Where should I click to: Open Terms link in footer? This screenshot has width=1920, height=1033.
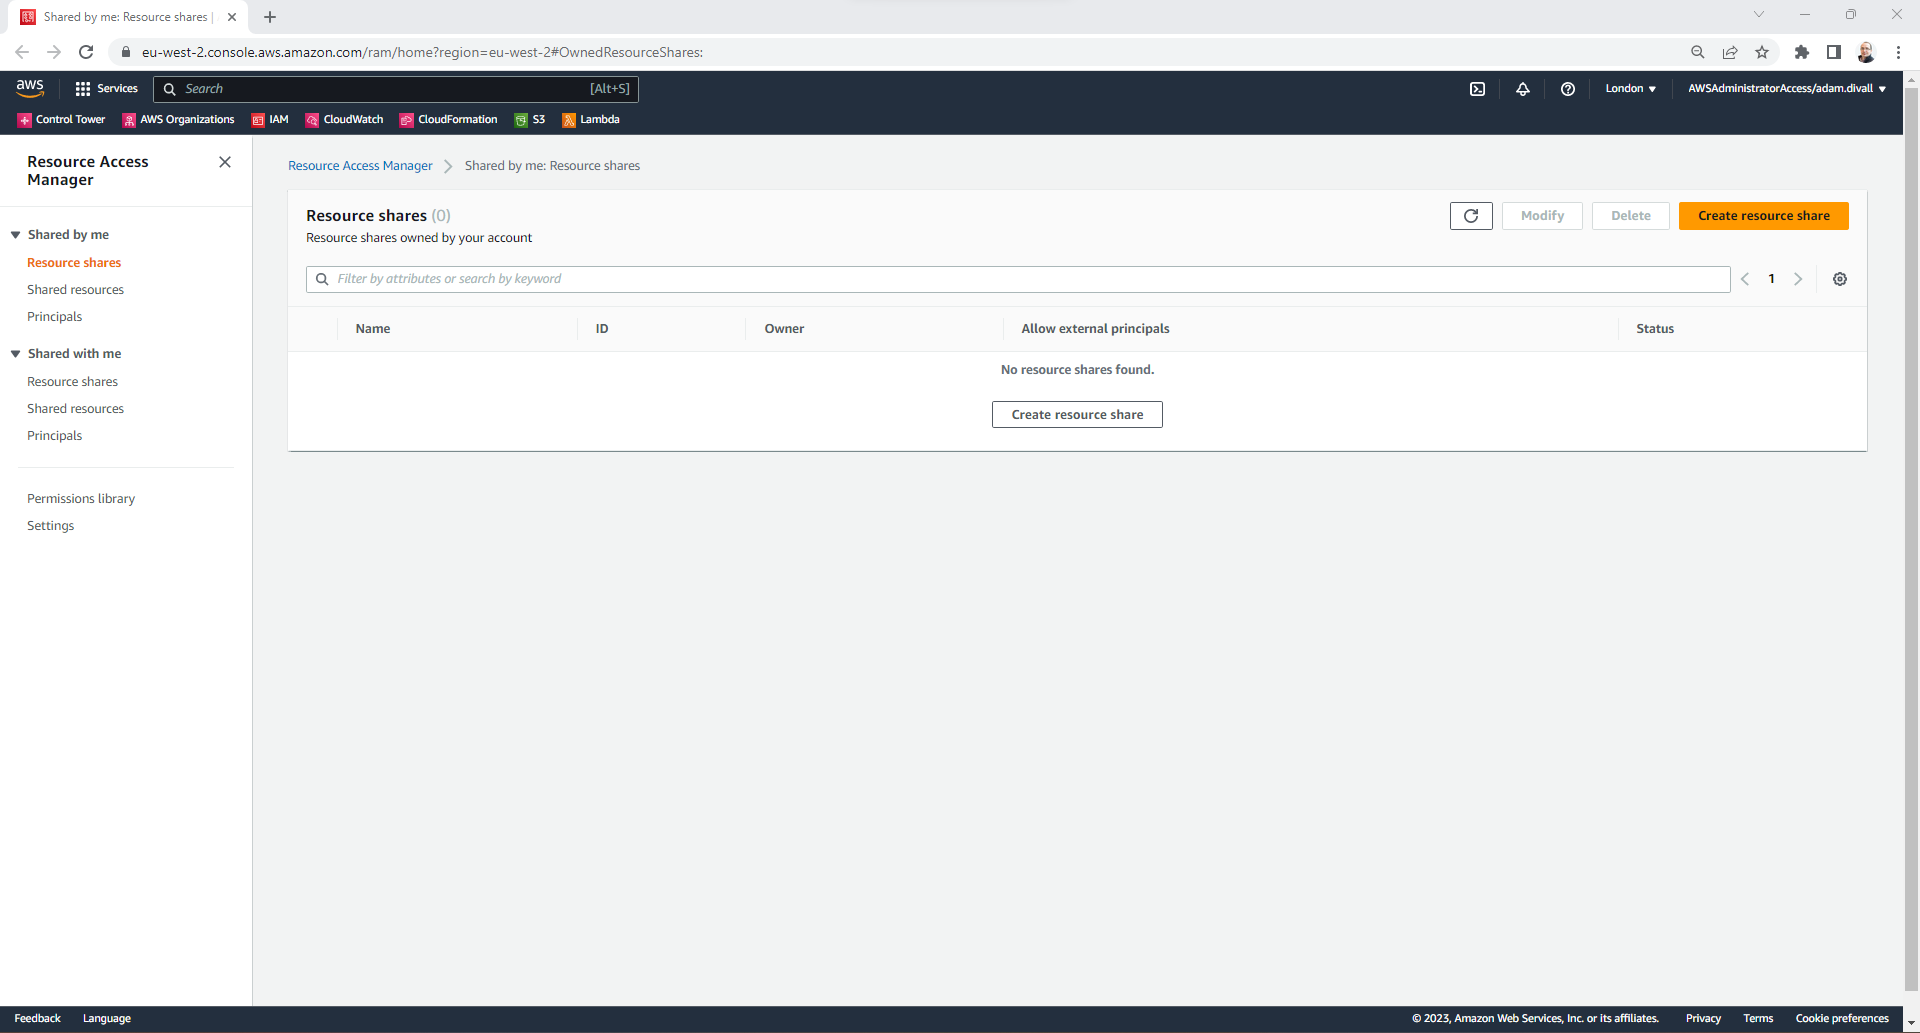1758,1019
